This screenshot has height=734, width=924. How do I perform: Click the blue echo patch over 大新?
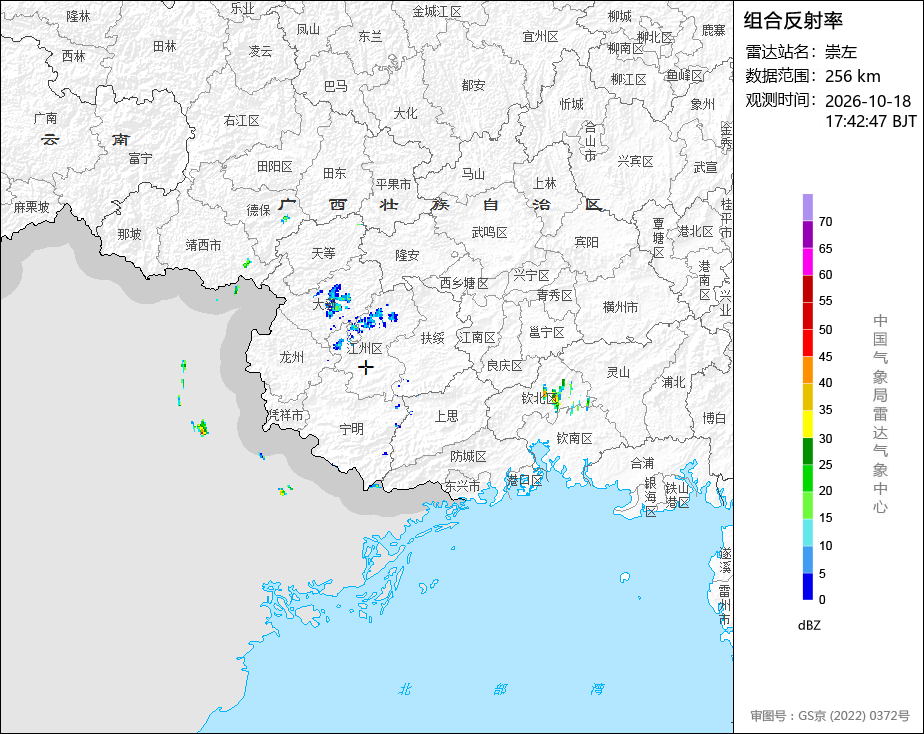click(334, 301)
